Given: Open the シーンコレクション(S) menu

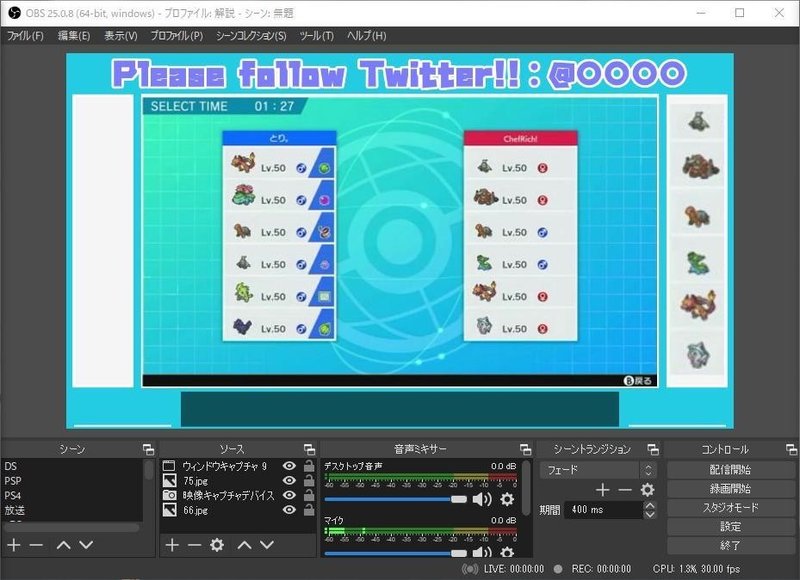Looking at the screenshot, I should click(251, 36).
